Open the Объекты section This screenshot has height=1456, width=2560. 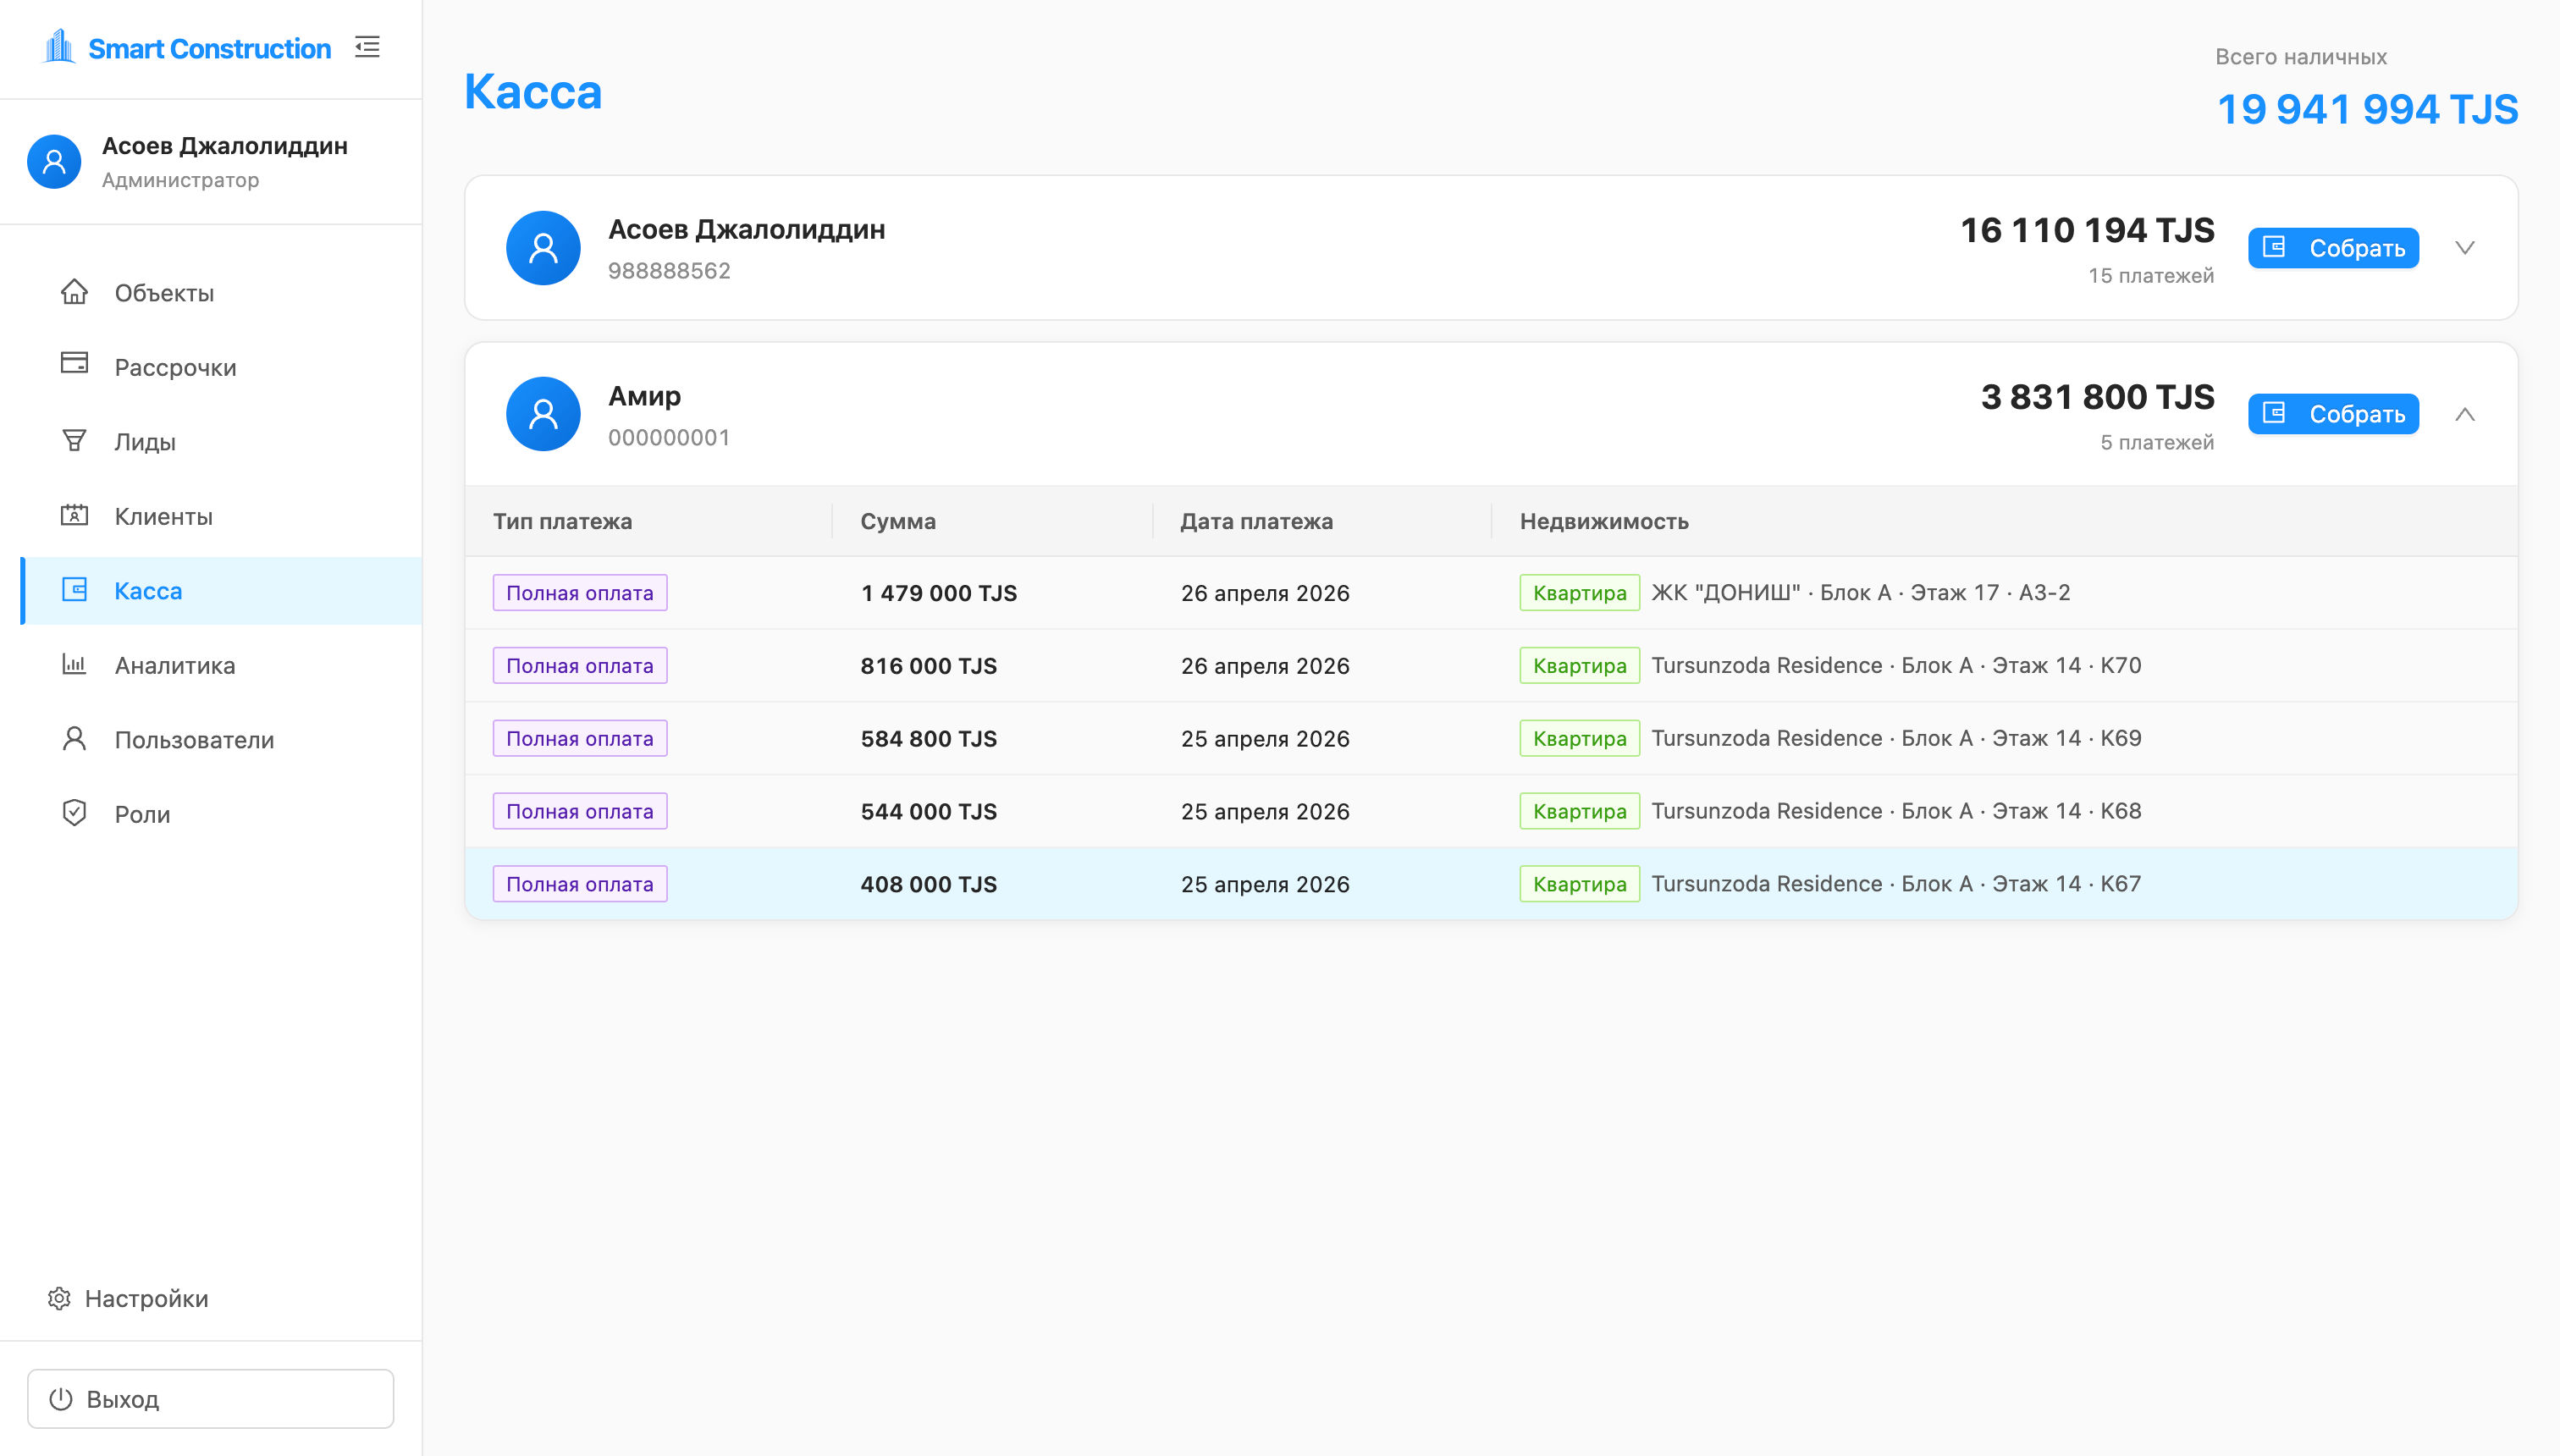coord(221,293)
